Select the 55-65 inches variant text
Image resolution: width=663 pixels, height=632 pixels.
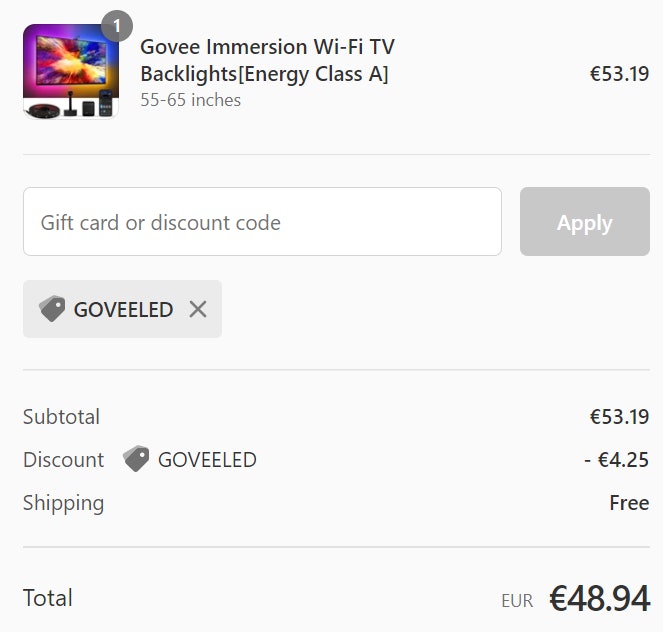(190, 100)
